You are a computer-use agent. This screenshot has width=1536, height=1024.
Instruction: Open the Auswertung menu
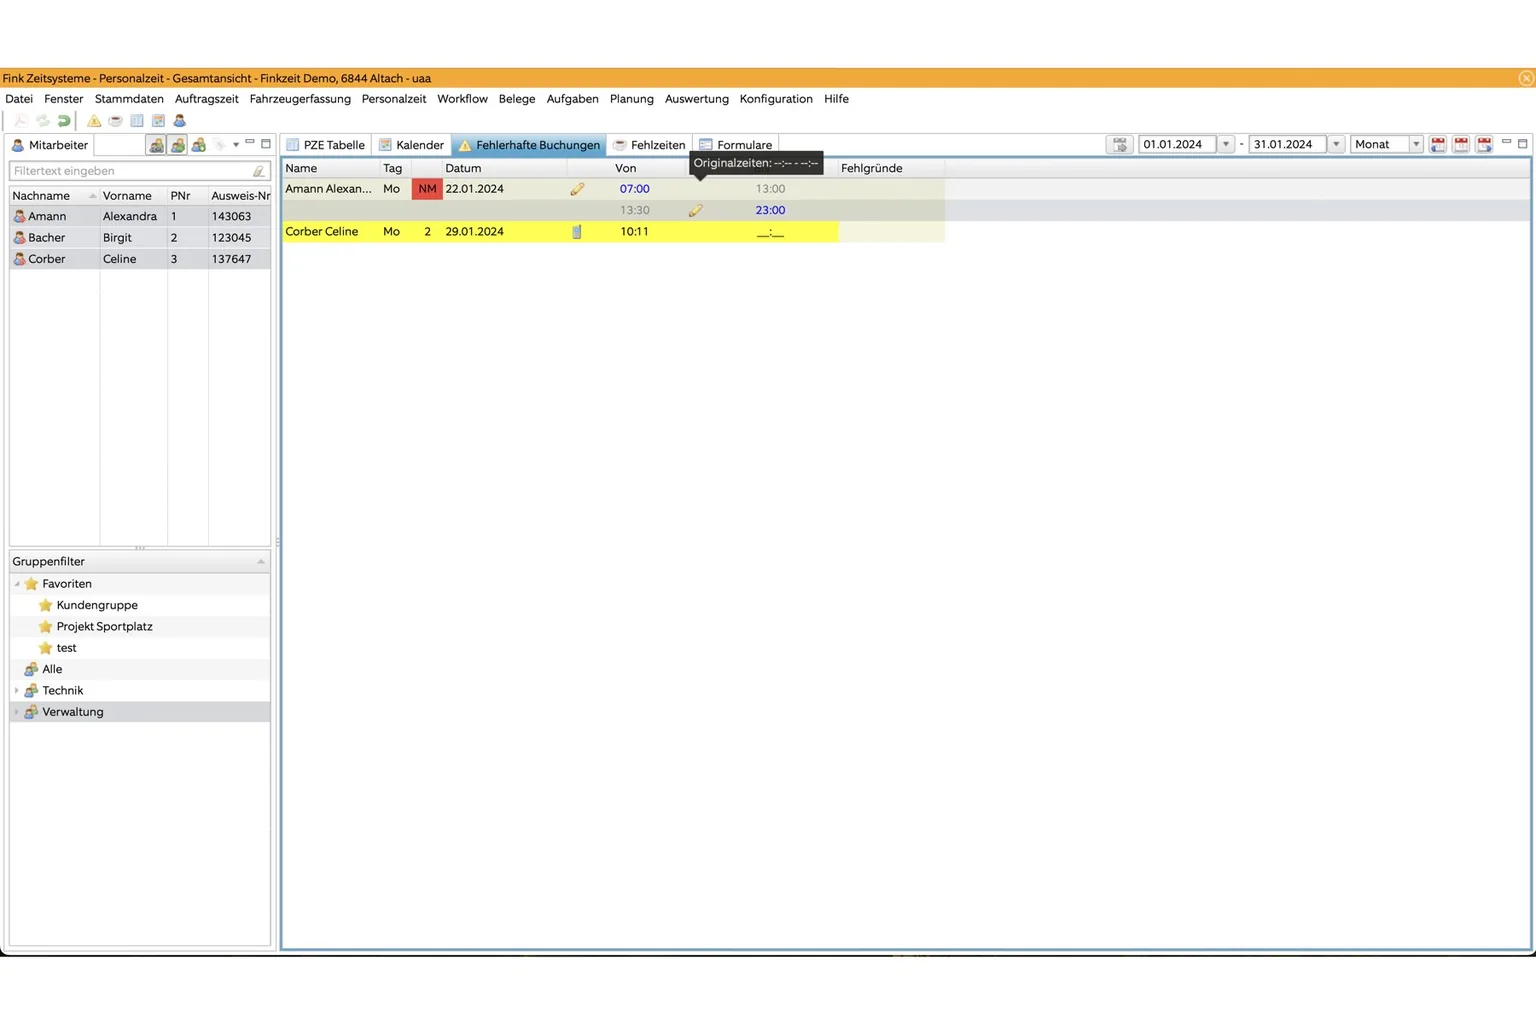pos(697,99)
